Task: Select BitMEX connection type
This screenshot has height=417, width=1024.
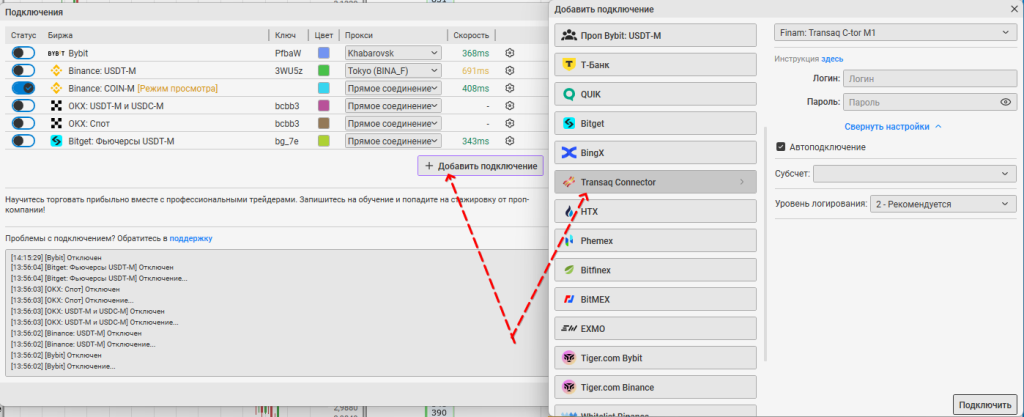Action: click(655, 300)
